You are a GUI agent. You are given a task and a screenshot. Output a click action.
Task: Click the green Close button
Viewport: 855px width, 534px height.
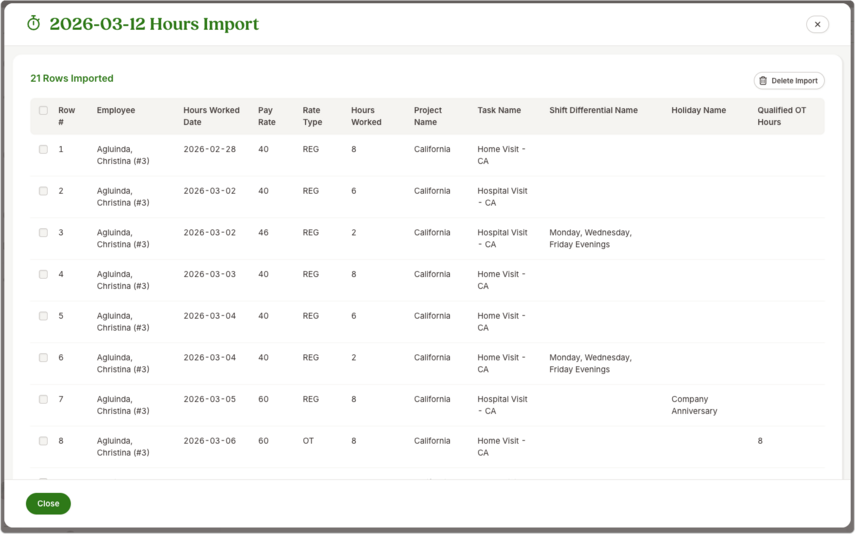(x=49, y=503)
